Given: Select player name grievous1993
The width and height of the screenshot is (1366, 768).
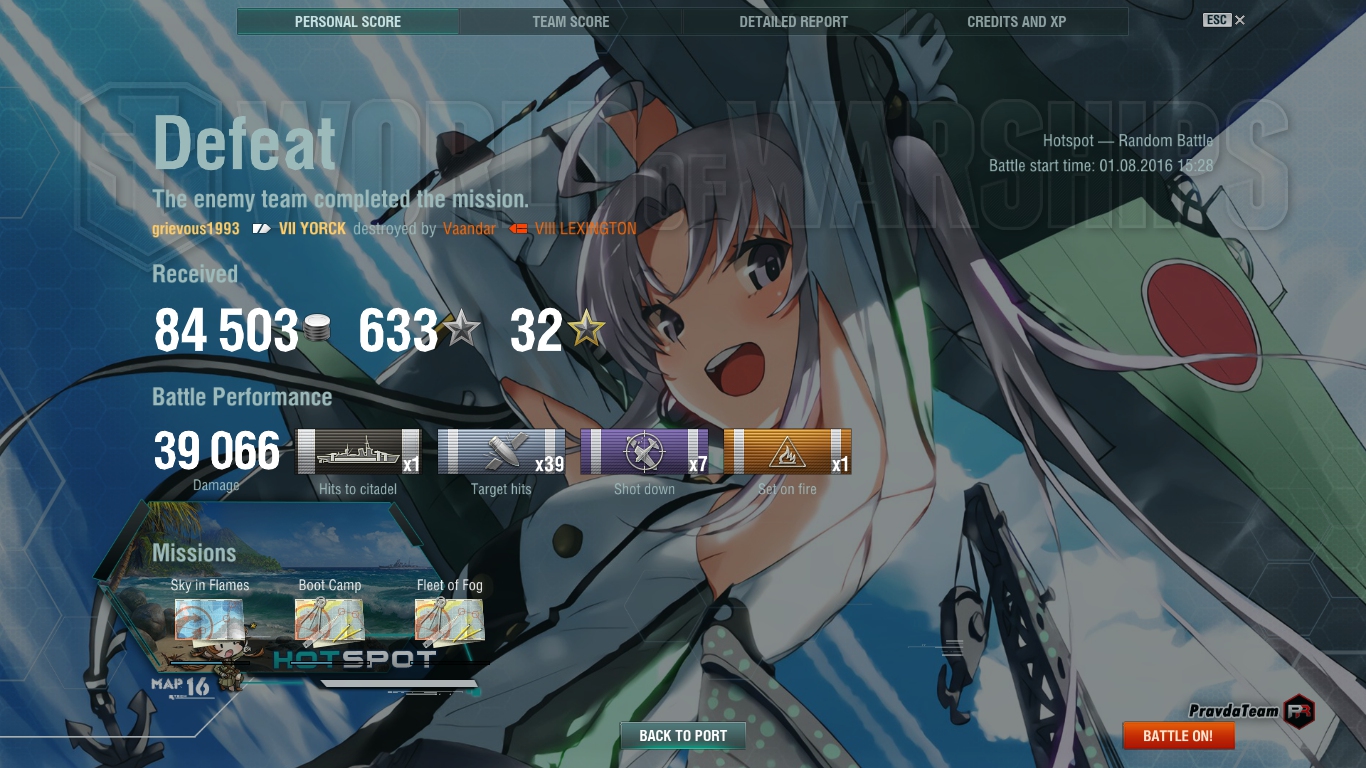Looking at the screenshot, I should tap(196, 229).
